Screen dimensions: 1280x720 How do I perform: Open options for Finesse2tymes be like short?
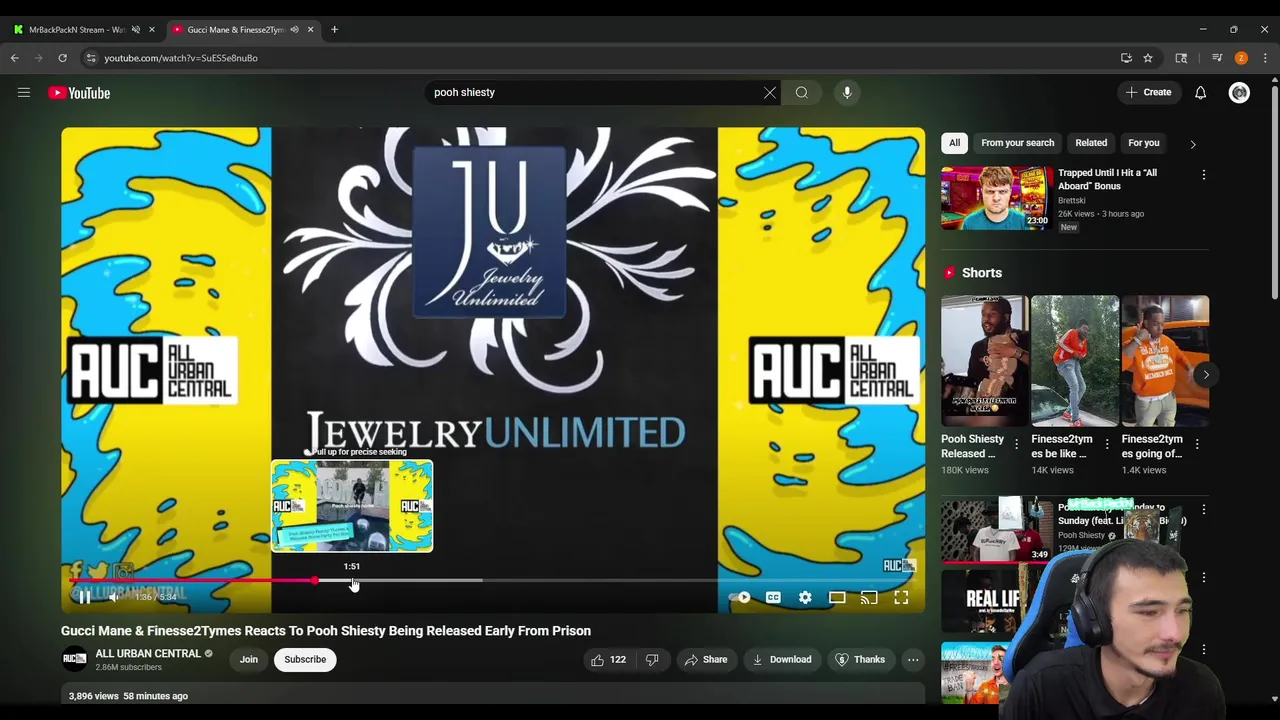[x=1106, y=443]
